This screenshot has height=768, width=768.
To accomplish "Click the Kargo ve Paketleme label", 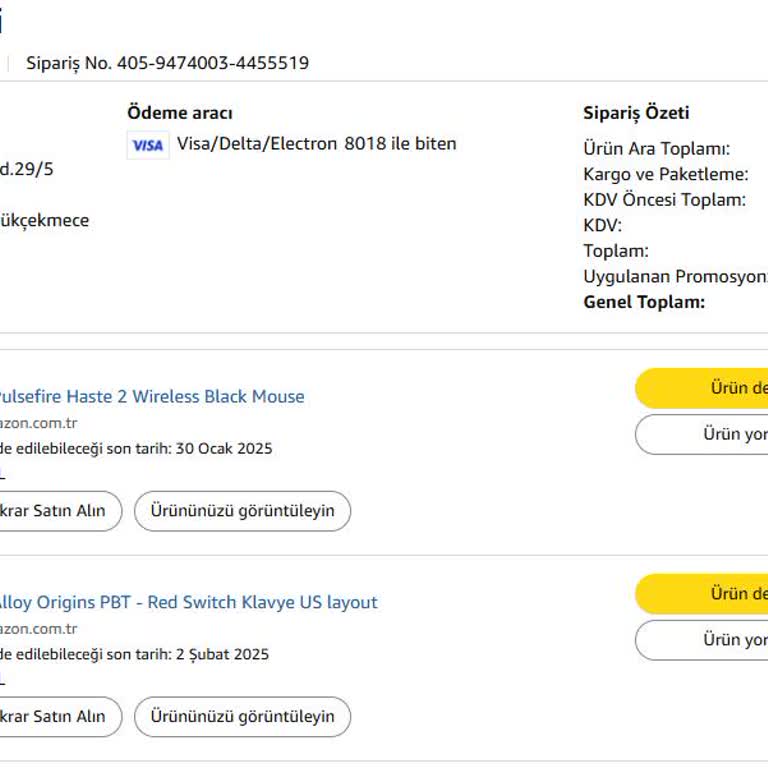I will tap(666, 174).
